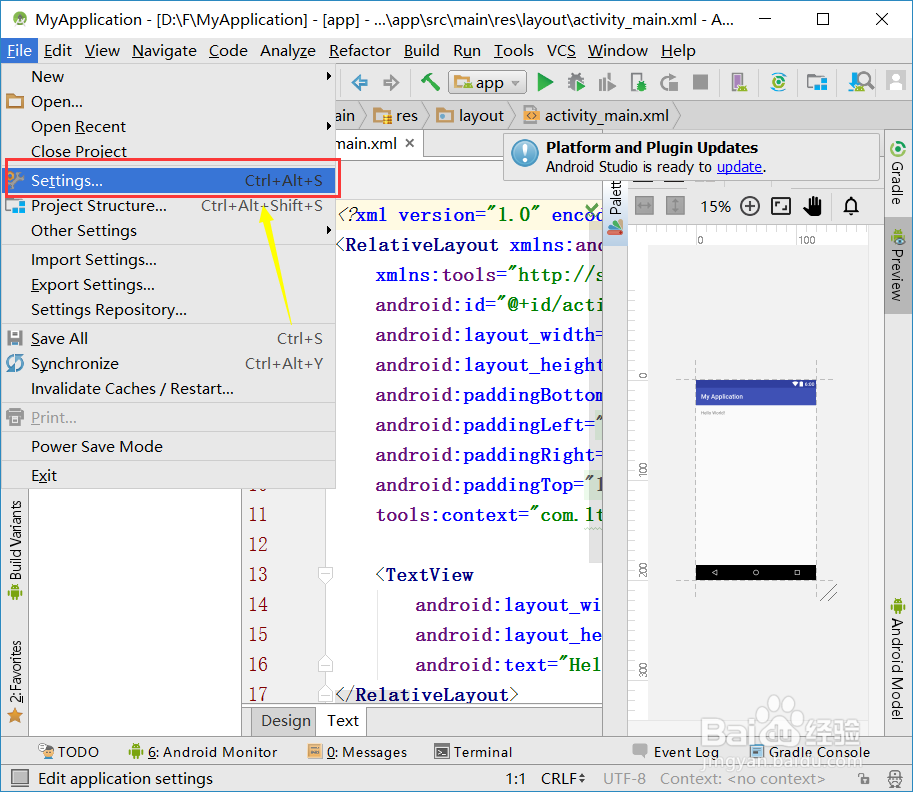Click Export Settings... menu item
This screenshot has width=913, height=792.
click(x=168, y=285)
